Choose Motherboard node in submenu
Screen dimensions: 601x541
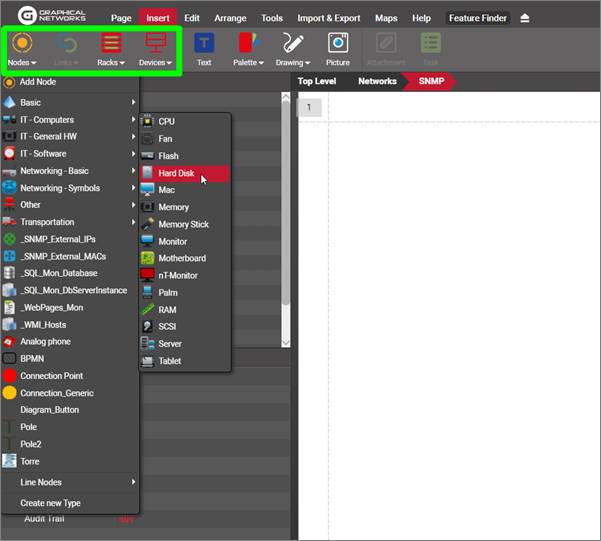click(185, 258)
